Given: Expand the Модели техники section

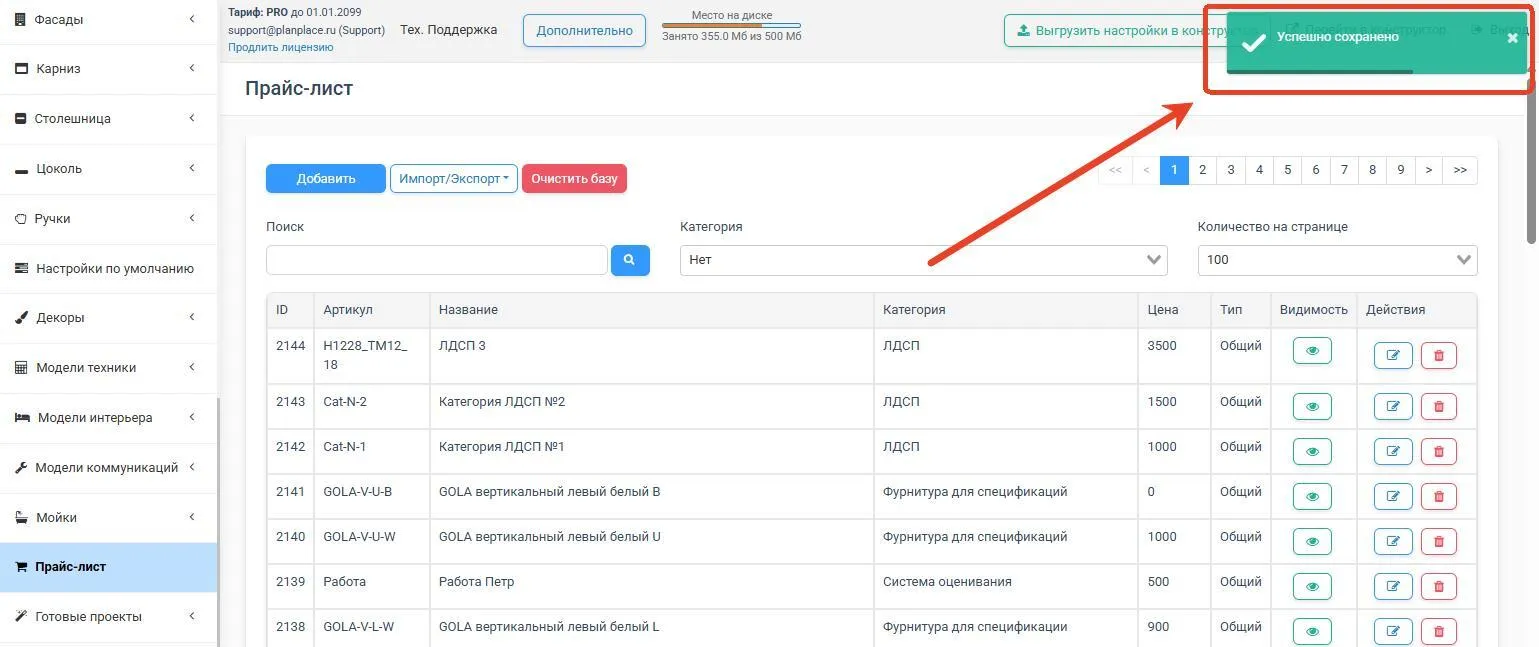Looking at the screenshot, I should point(108,368).
